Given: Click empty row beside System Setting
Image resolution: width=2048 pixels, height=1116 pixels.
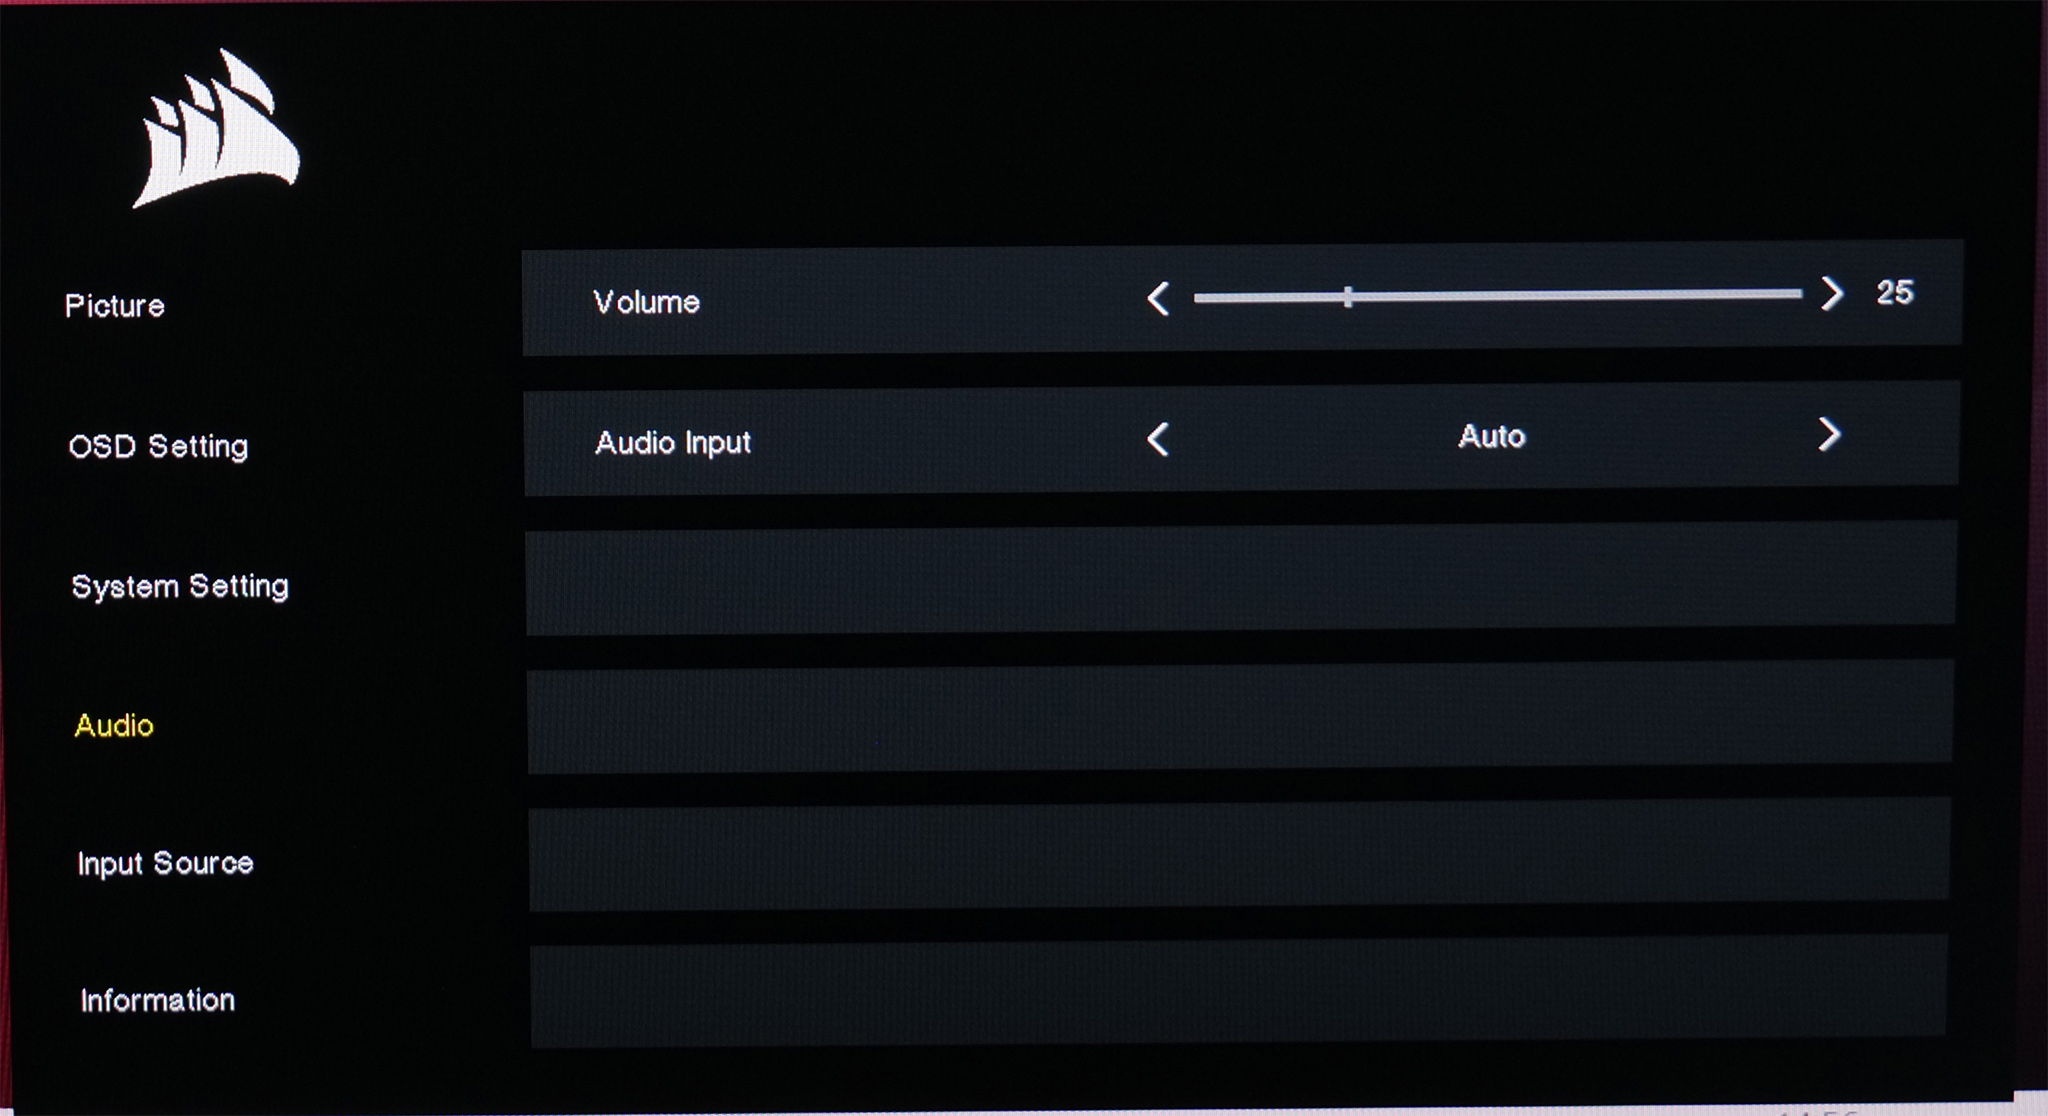Looking at the screenshot, I should [x=1240, y=578].
